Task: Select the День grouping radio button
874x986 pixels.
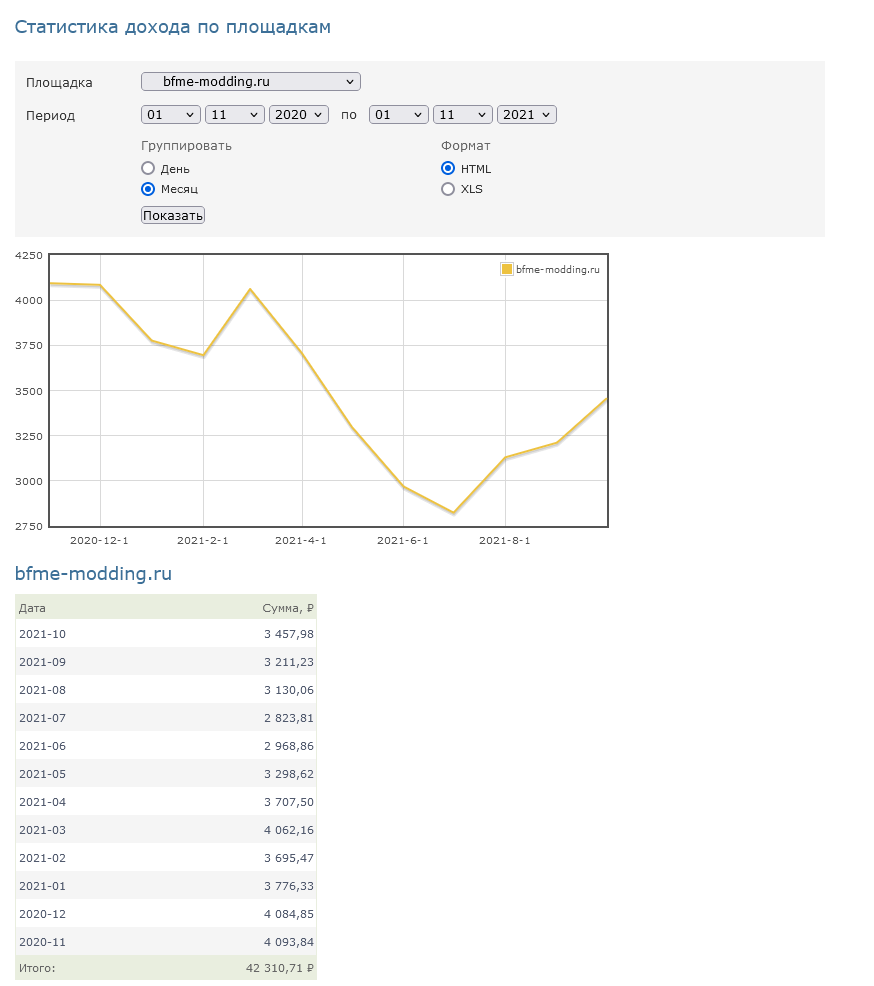Action: click(x=148, y=169)
